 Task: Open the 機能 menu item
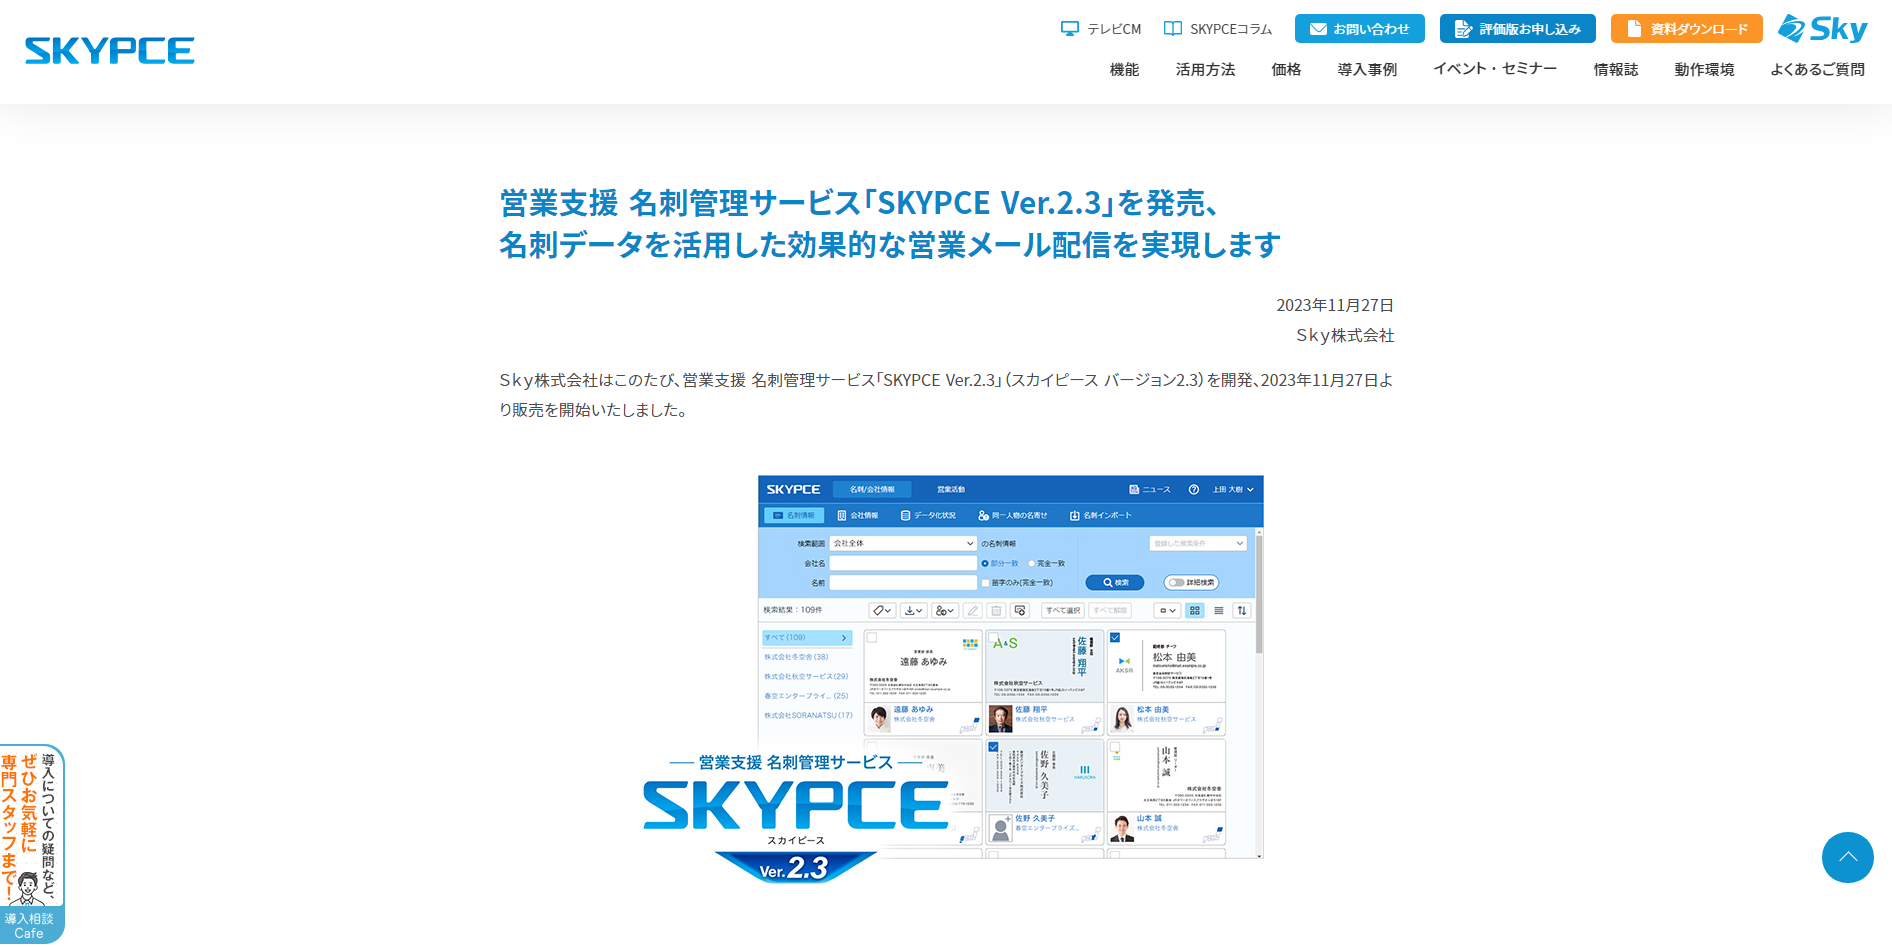1124,69
